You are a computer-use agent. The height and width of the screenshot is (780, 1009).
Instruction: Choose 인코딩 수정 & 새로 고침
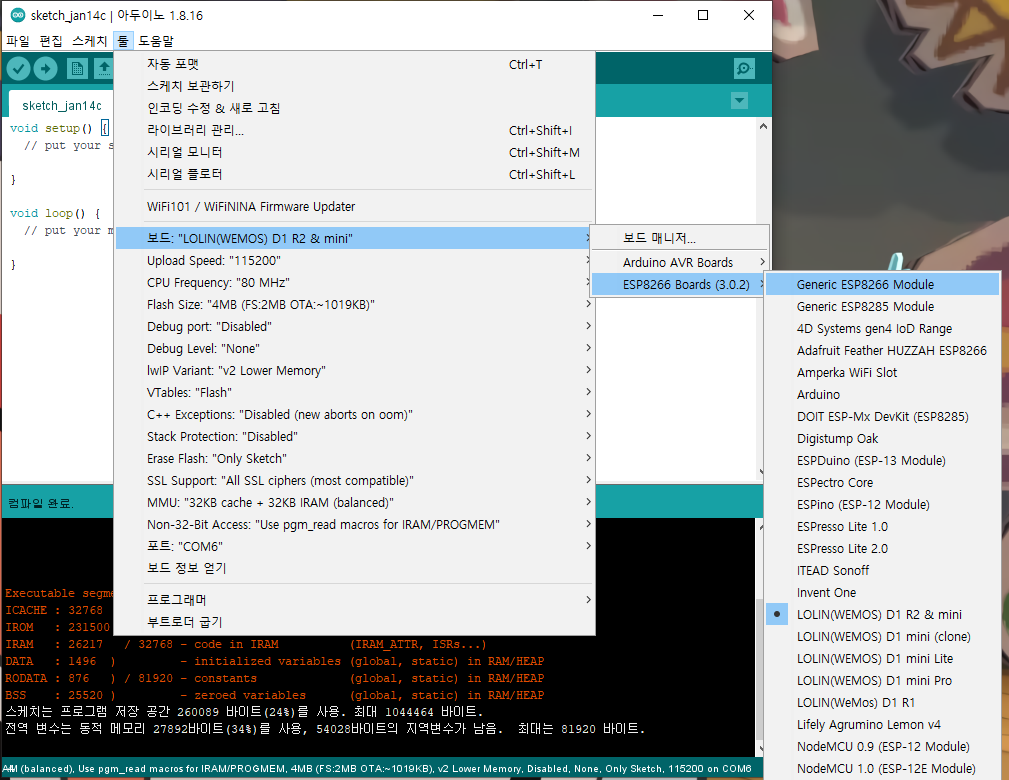point(355,108)
